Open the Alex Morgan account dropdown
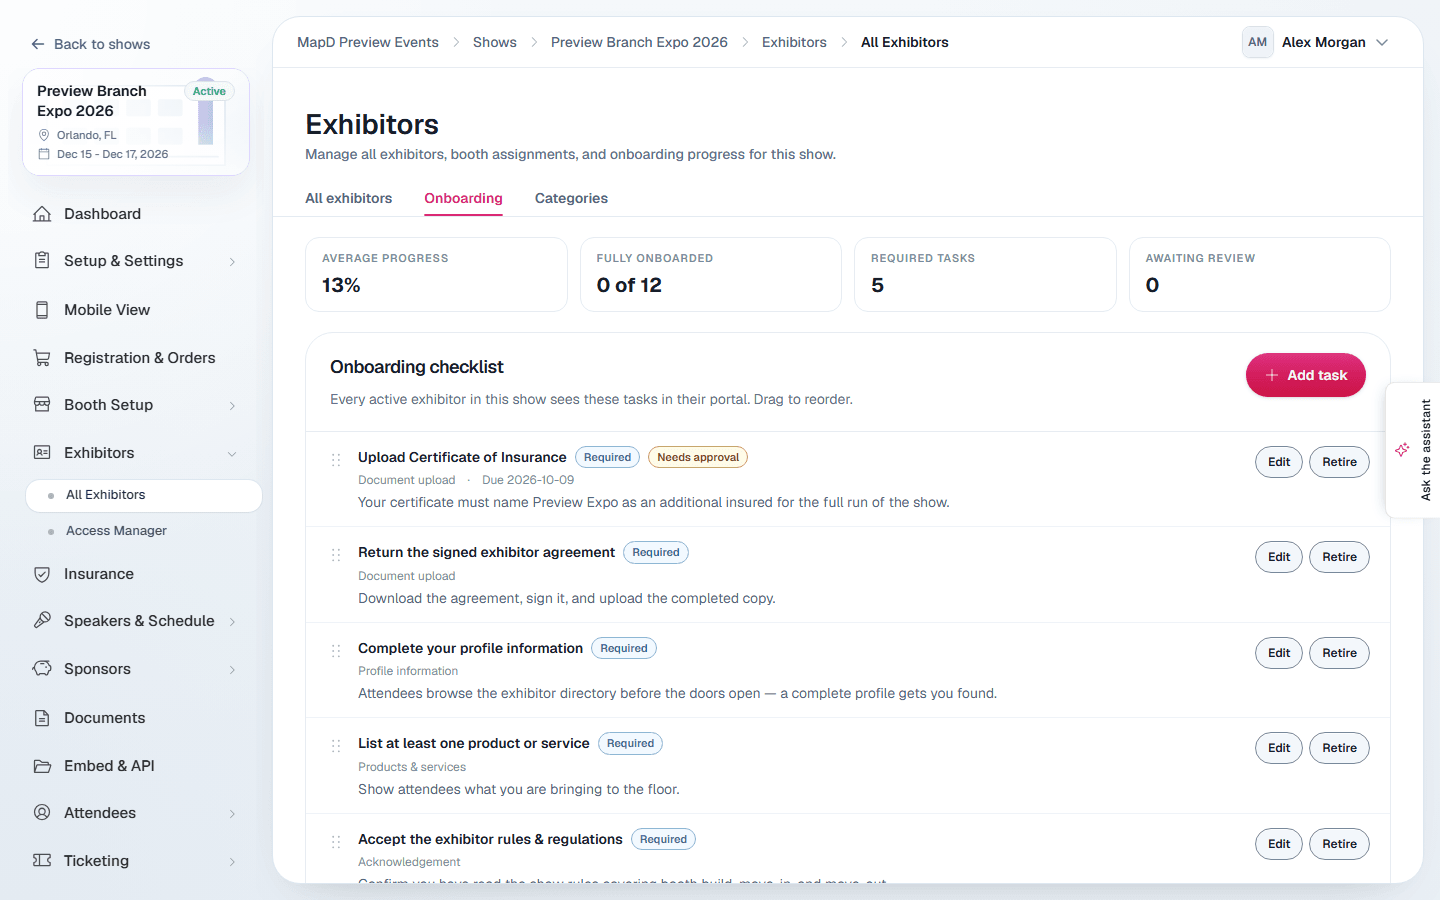 tap(1316, 42)
